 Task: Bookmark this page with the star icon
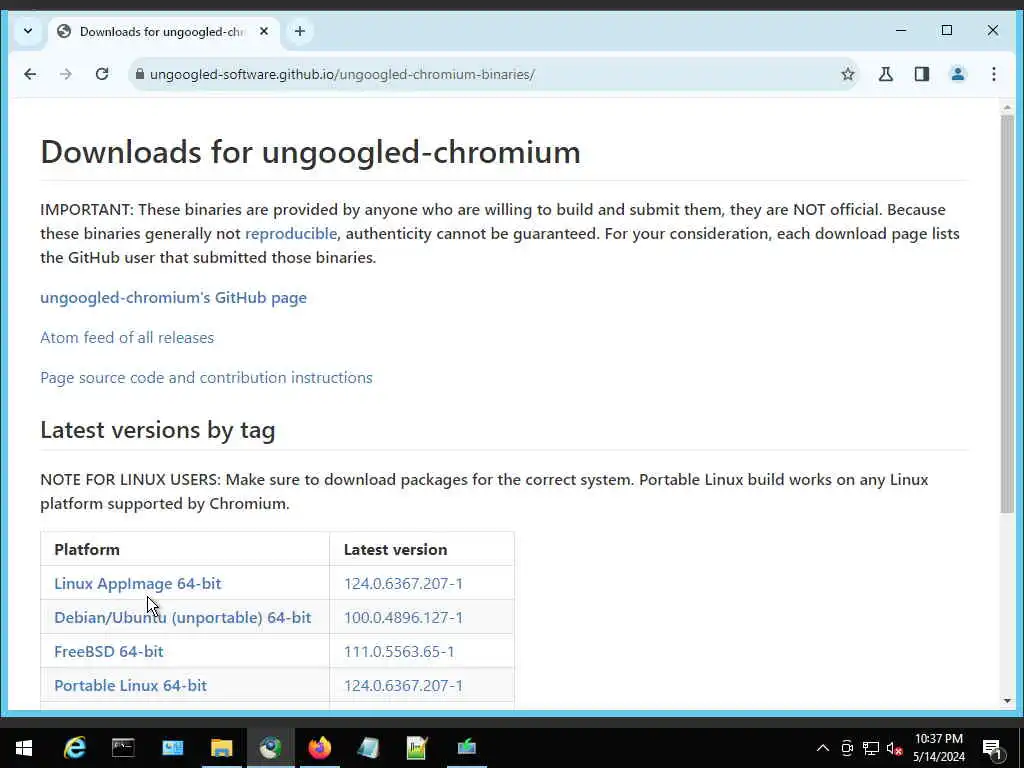(848, 74)
